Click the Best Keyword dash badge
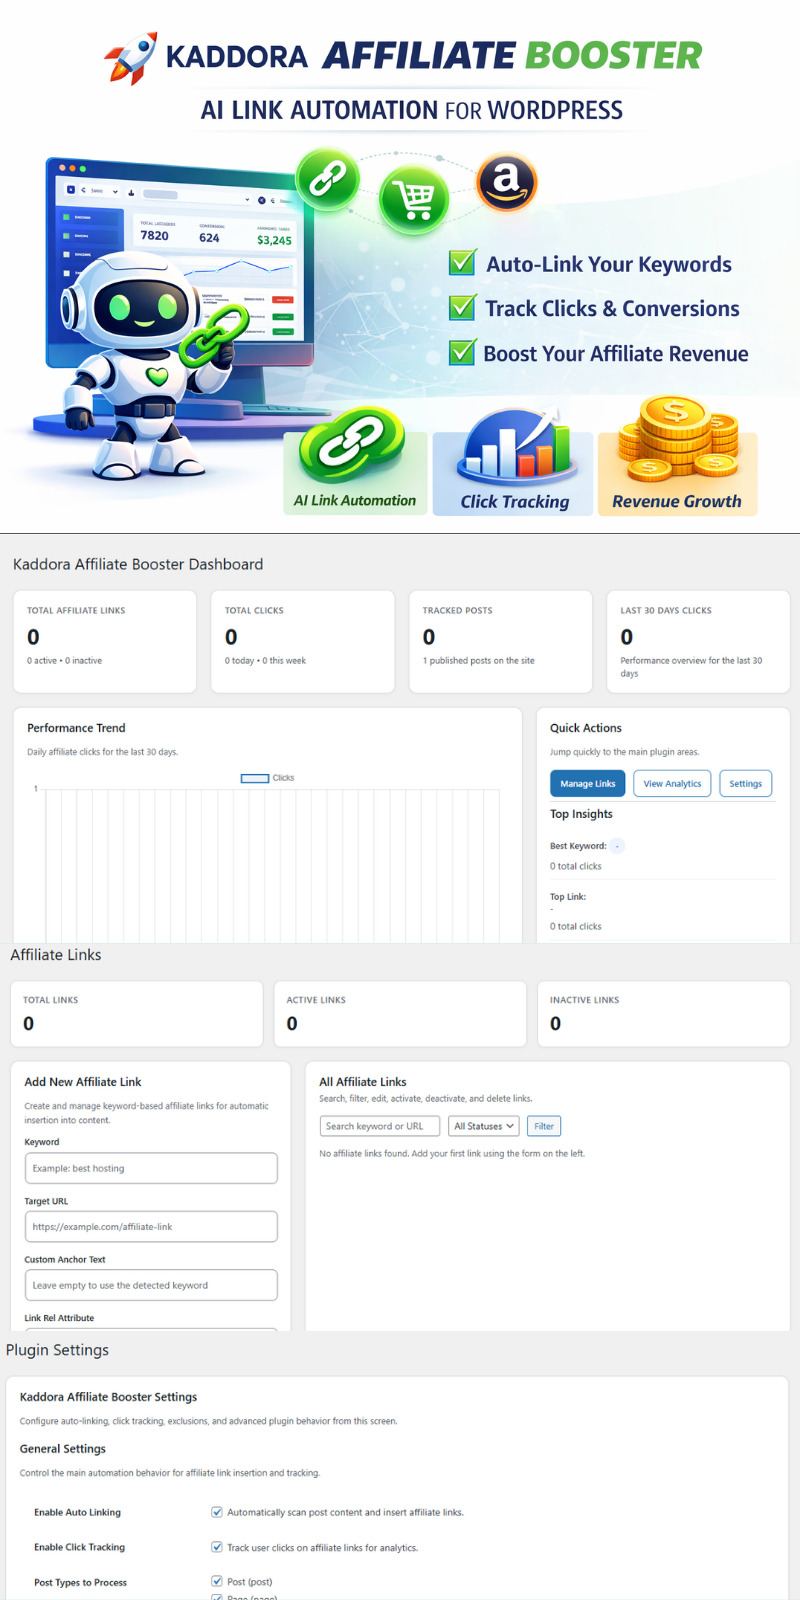The height and width of the screenshot is (1600, 800). (x=618, y=846)
